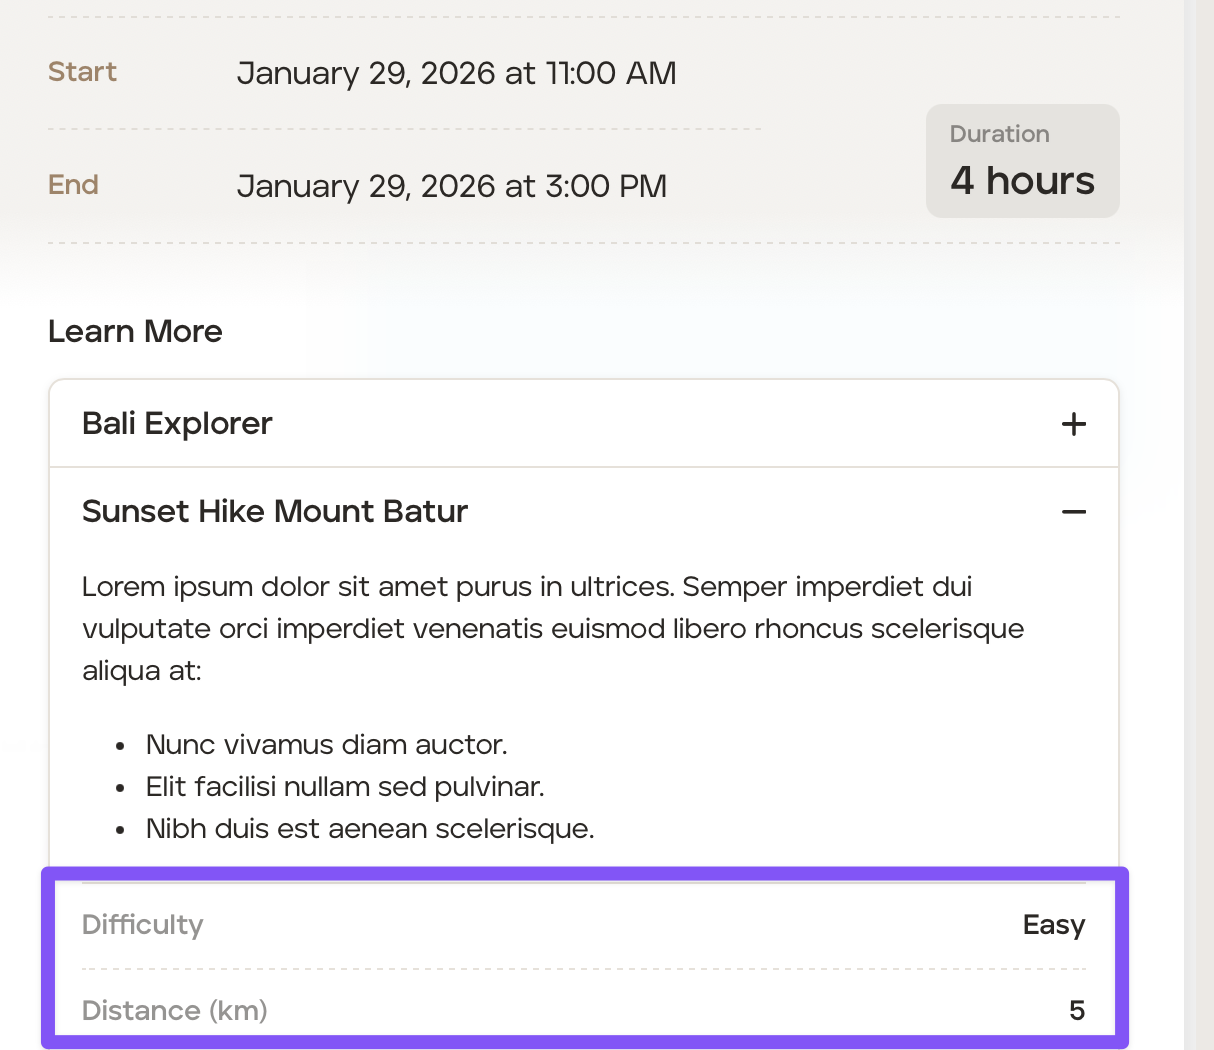Screen dimensions: 1214x1050
Task: Click the Elit facilisi nullam sed pulvinar bullet
Action: click(344, 787)
